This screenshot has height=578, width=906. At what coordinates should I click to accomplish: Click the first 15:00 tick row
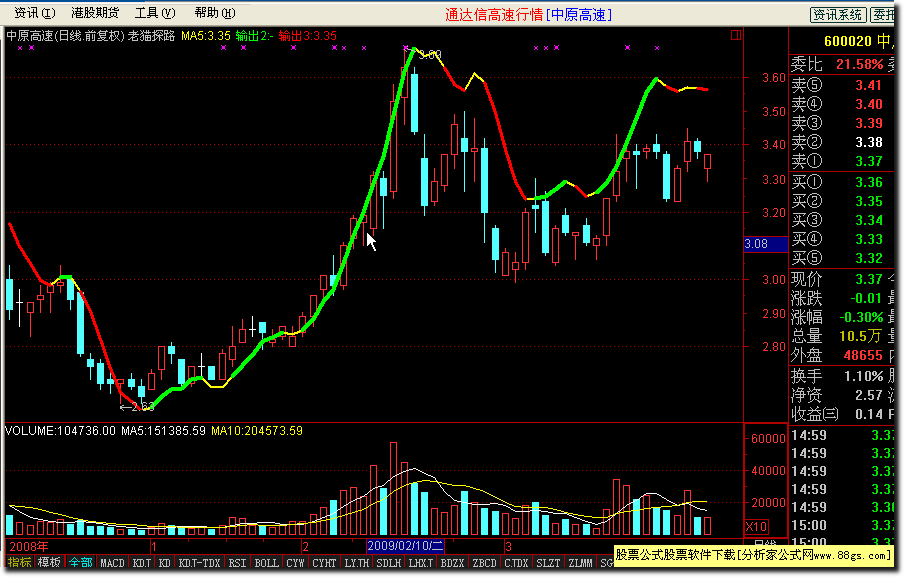tap(841, 525)
